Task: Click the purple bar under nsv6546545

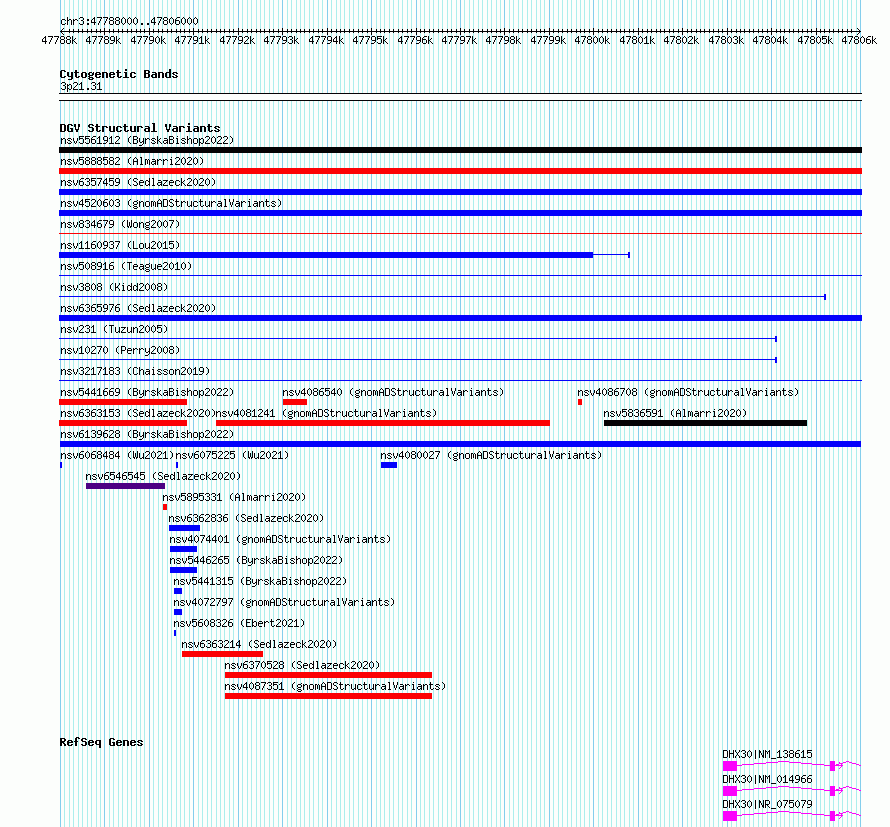Action: (x=125, y=486)
